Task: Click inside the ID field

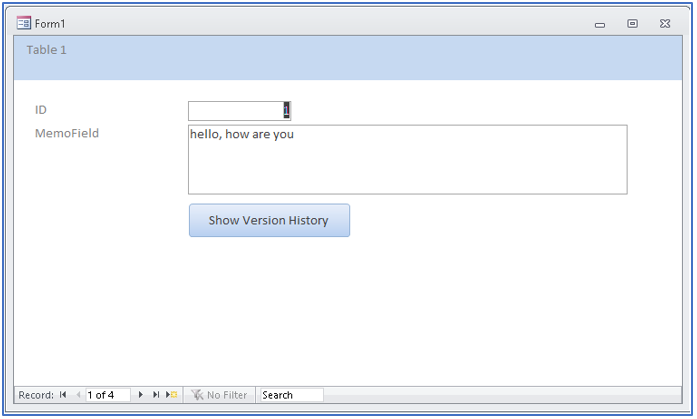Action: click(239, 111)
